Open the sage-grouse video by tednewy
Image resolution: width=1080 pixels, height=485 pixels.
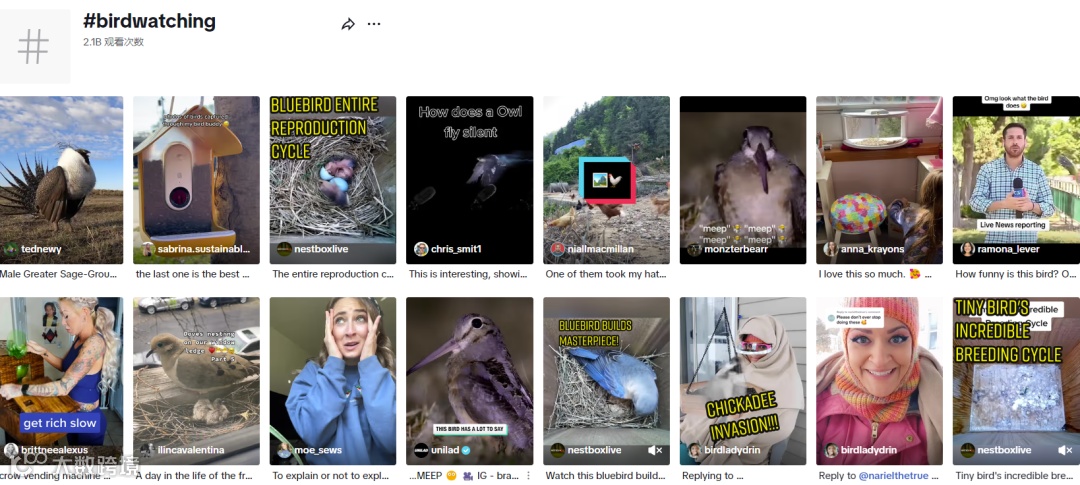[x=61, y=180]
